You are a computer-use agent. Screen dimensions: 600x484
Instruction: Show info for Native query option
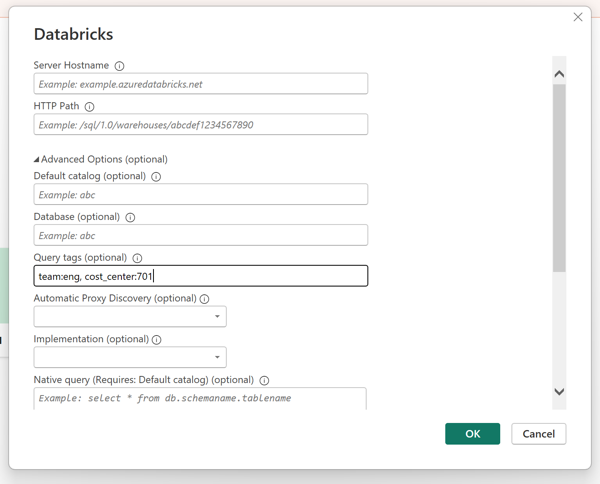point(264,381)
